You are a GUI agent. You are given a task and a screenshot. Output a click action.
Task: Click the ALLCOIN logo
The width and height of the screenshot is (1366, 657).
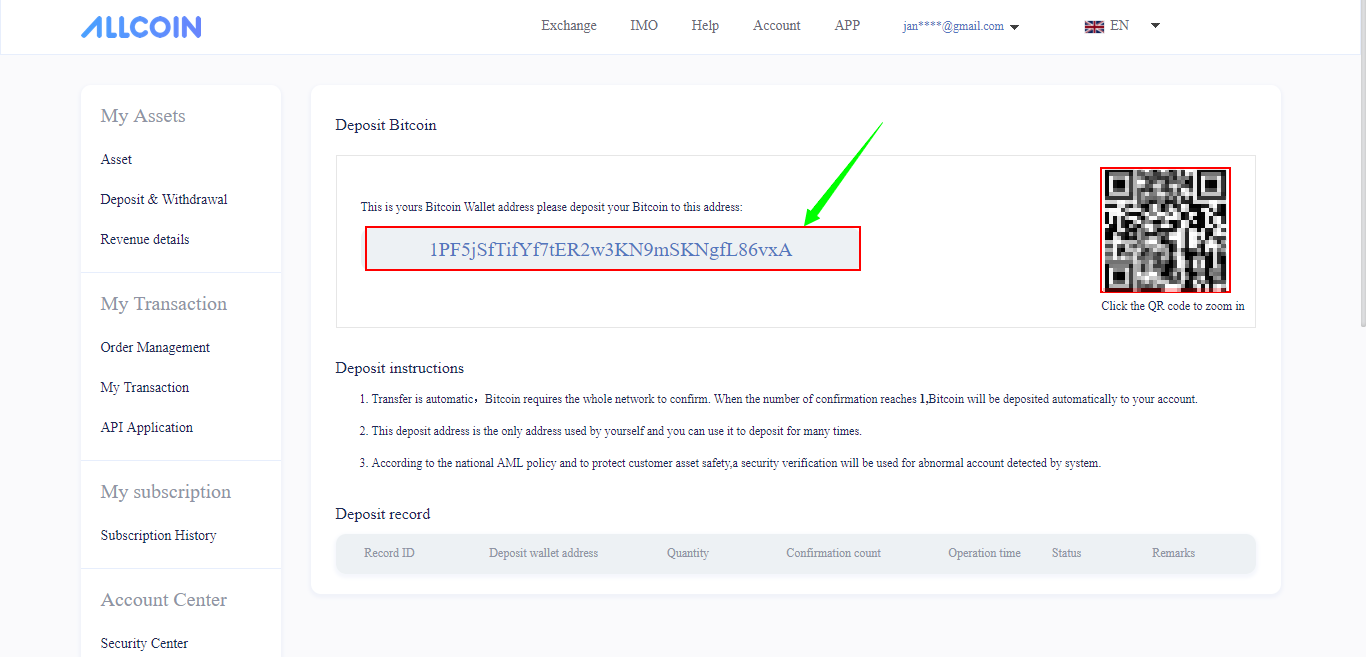[141, 27]
